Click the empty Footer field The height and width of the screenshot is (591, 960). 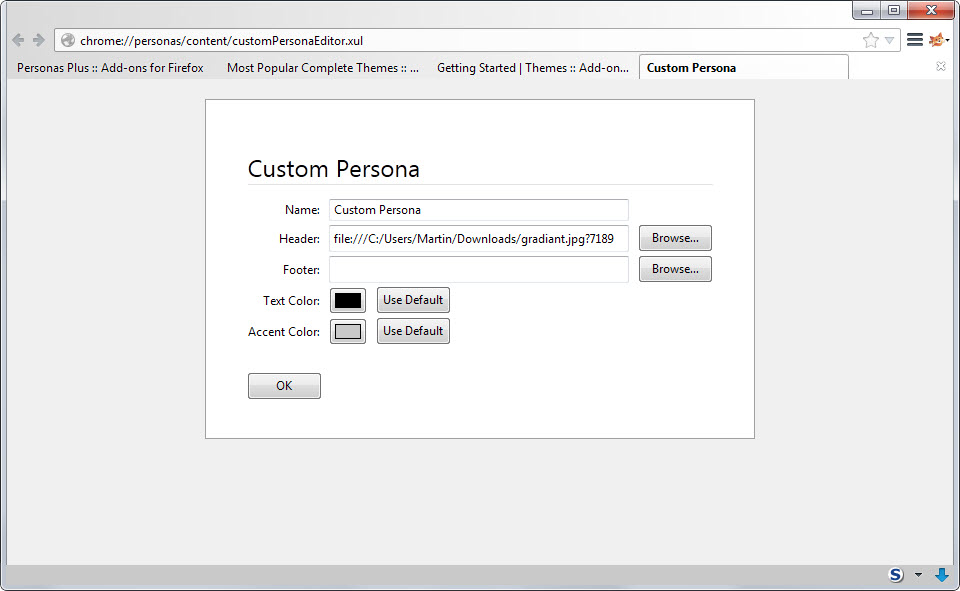point(479,269)
